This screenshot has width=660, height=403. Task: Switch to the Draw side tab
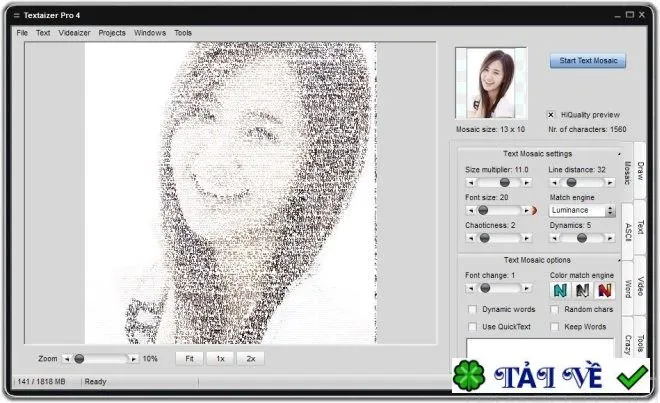coord(640,171)
